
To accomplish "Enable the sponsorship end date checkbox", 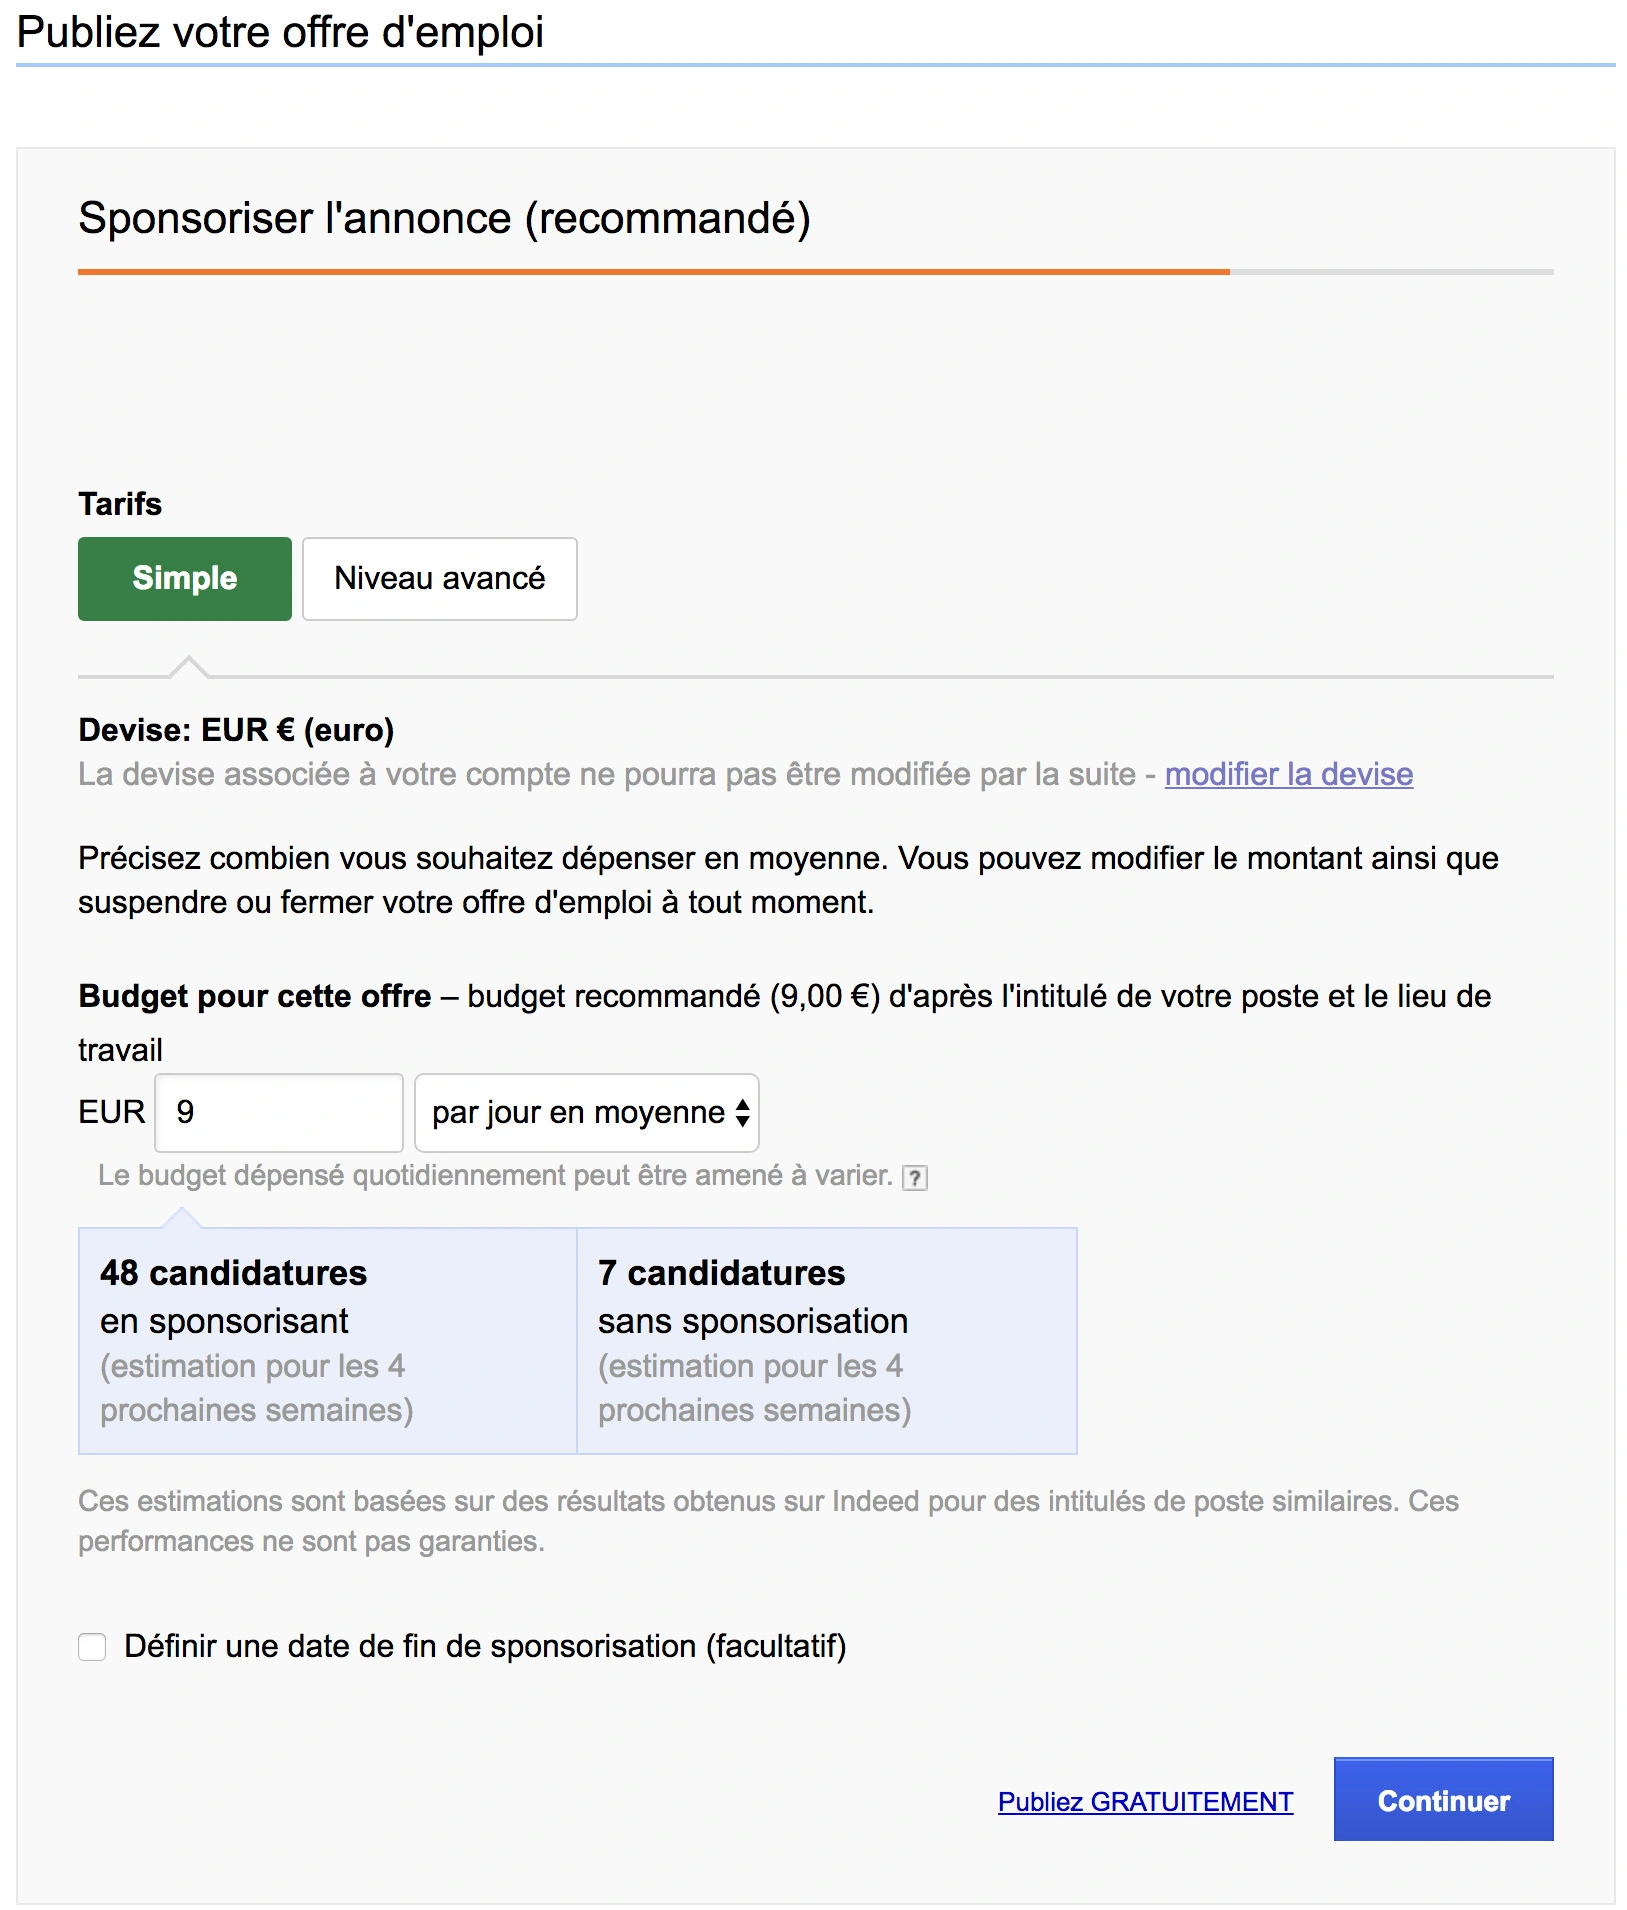I will pos(92,1646).
